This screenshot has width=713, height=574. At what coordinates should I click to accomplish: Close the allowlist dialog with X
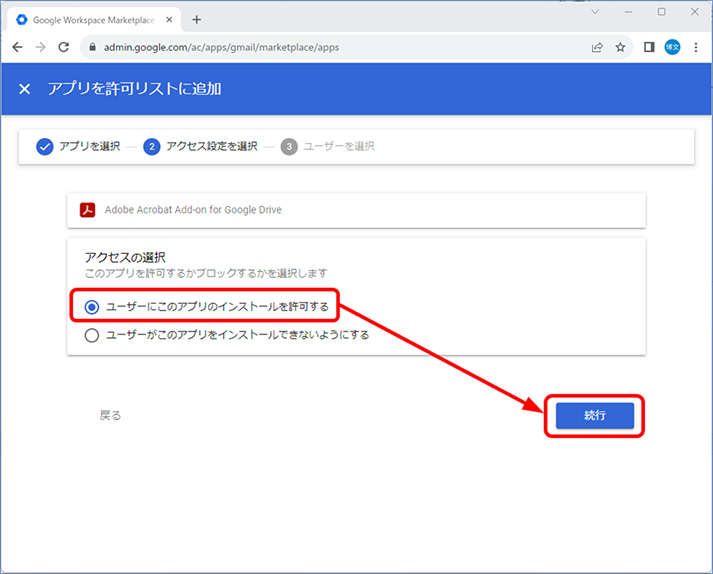tap(25, 89)
